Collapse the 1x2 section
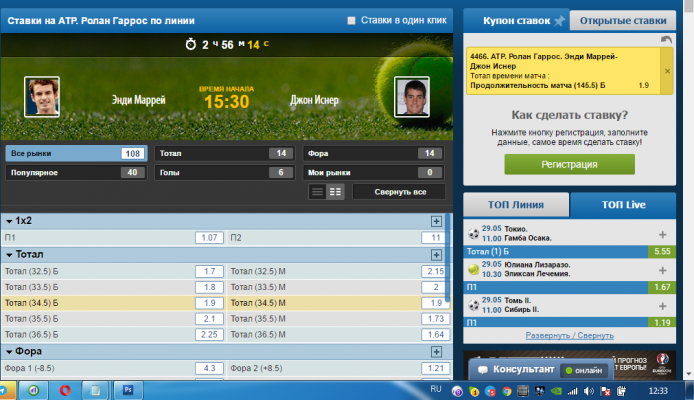The height and width of the screenshot is (400, 694). (9, 221)
